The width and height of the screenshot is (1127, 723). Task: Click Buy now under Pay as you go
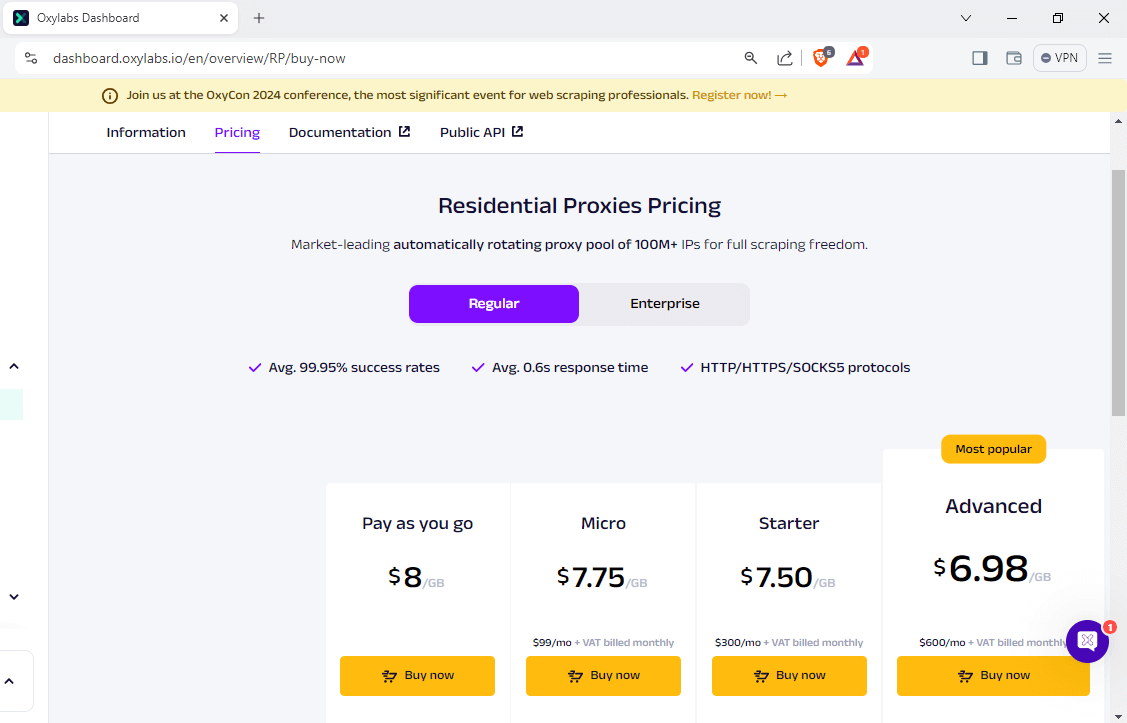point(417,676)
